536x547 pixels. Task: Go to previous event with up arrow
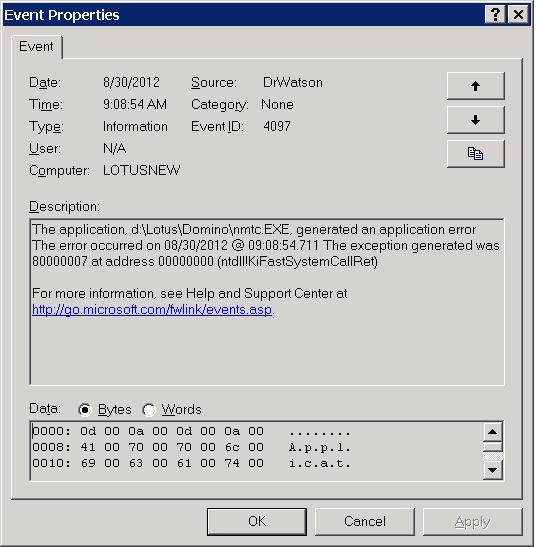point(476,86)
